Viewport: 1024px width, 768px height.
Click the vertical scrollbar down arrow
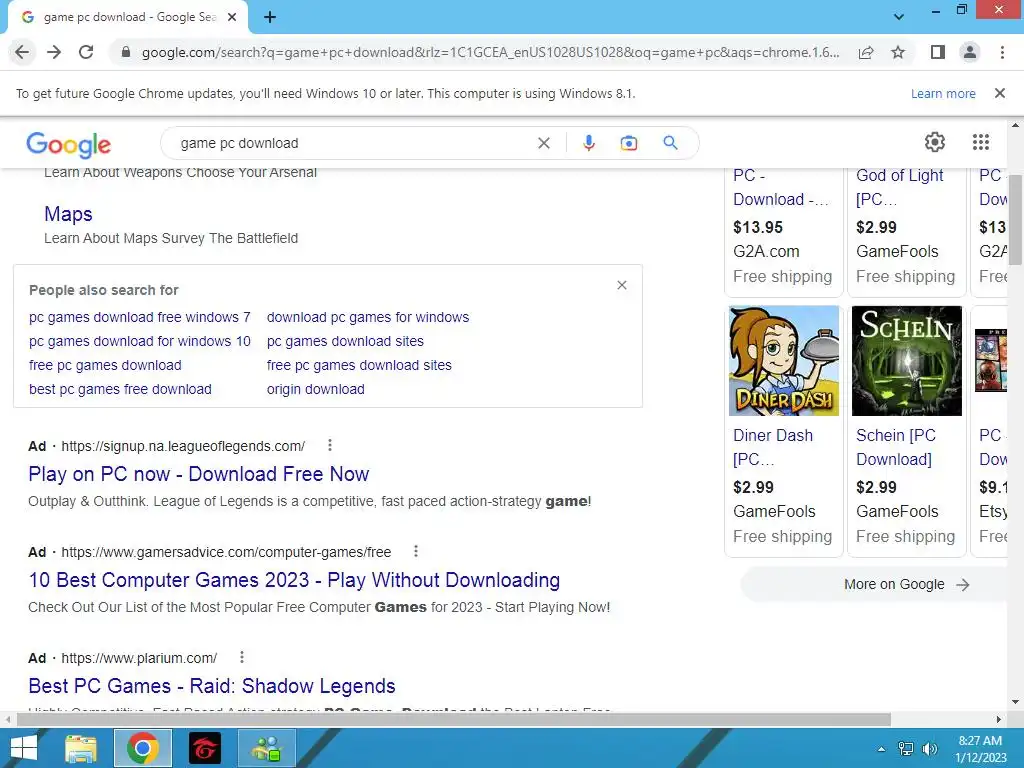(1015, 702)
